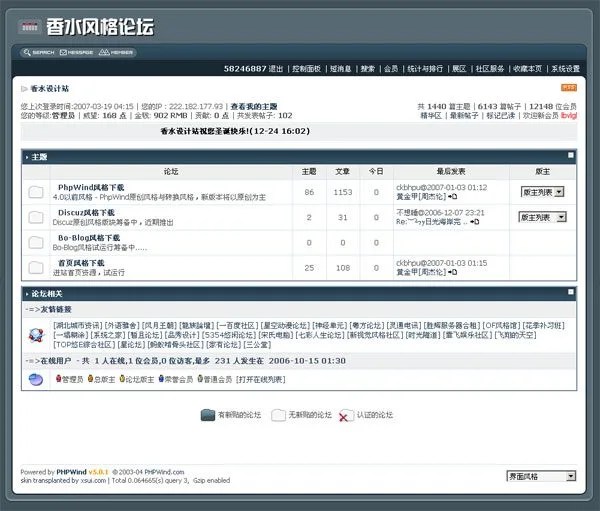Image resolution: width=600 pixels, height=511 pixels.
Task: Open the 界面风格 style selector dropdown
Action: [542, 477]
